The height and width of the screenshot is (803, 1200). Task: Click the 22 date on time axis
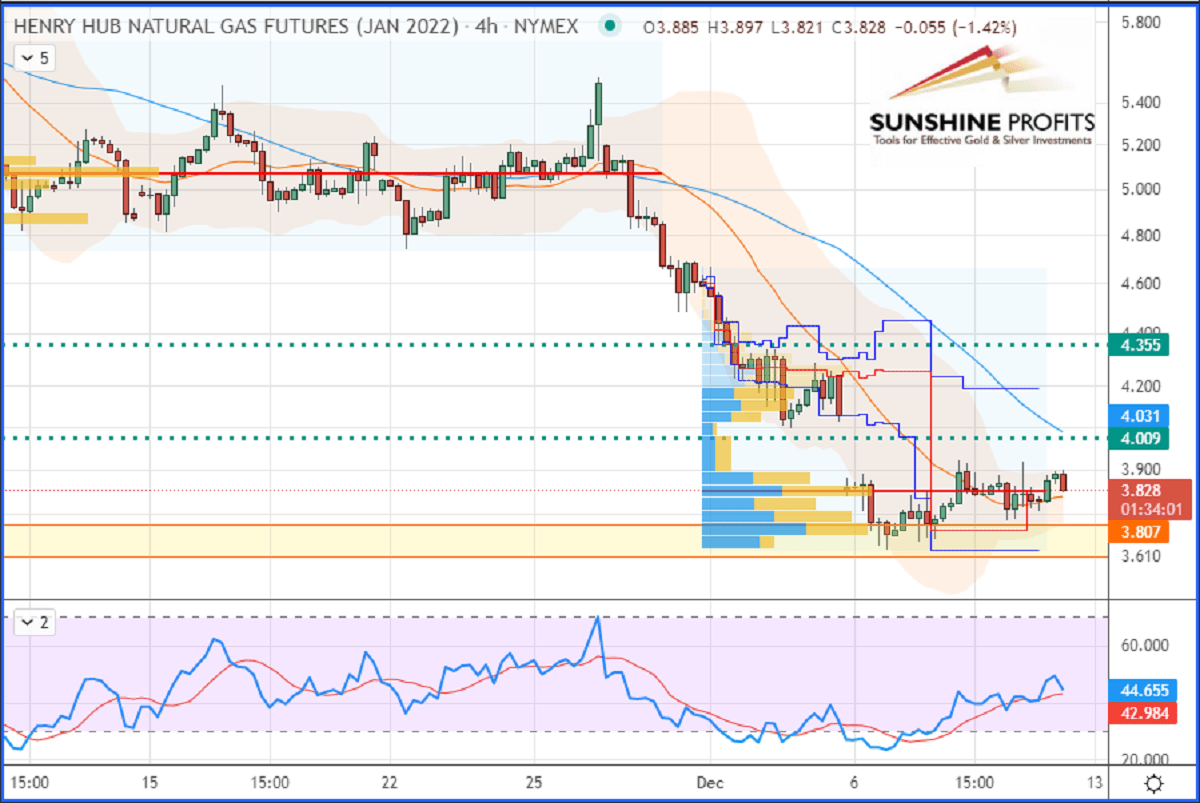[x=390, y=782]
